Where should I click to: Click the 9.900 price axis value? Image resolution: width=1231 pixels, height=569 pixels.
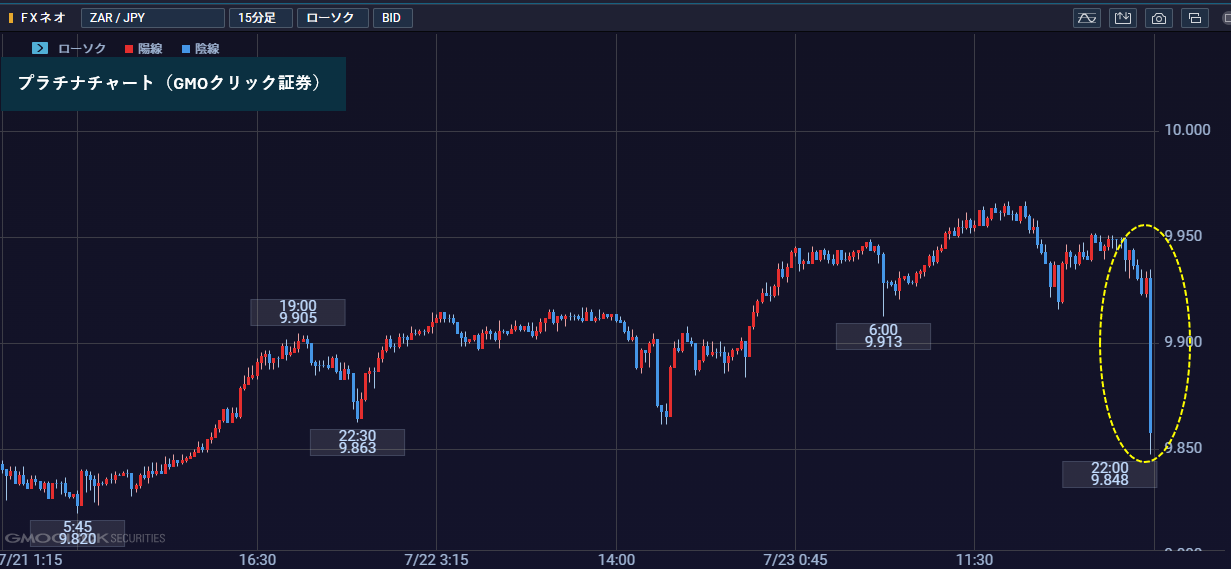tap(1183, 343)
